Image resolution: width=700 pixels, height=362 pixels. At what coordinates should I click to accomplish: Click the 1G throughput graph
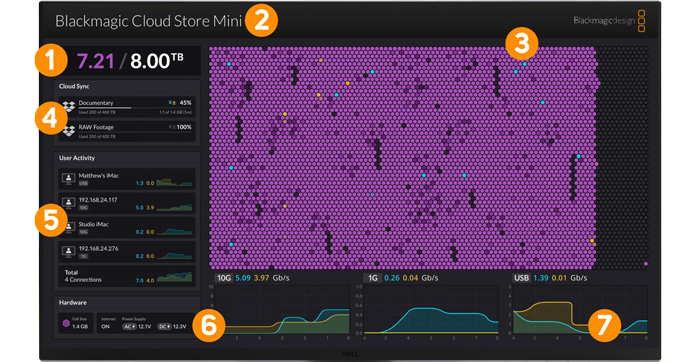coord(431,310)
